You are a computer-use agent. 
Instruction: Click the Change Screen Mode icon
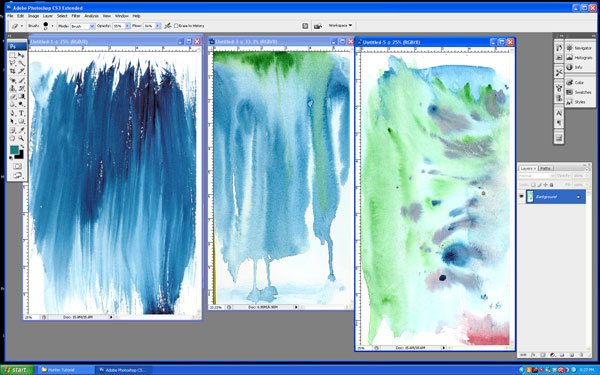[17, 175]
